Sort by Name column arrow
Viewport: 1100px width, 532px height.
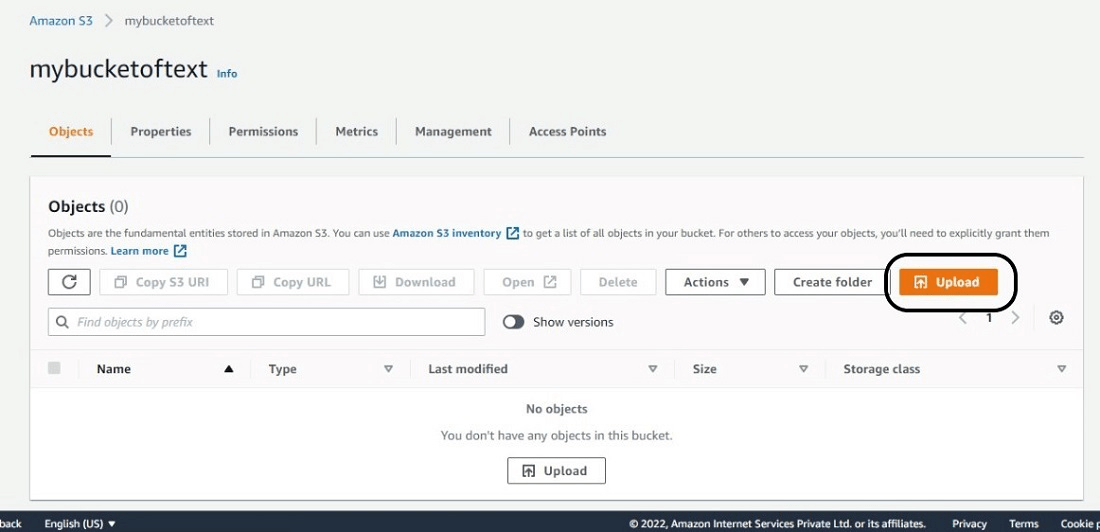click(x=228, y=369)
